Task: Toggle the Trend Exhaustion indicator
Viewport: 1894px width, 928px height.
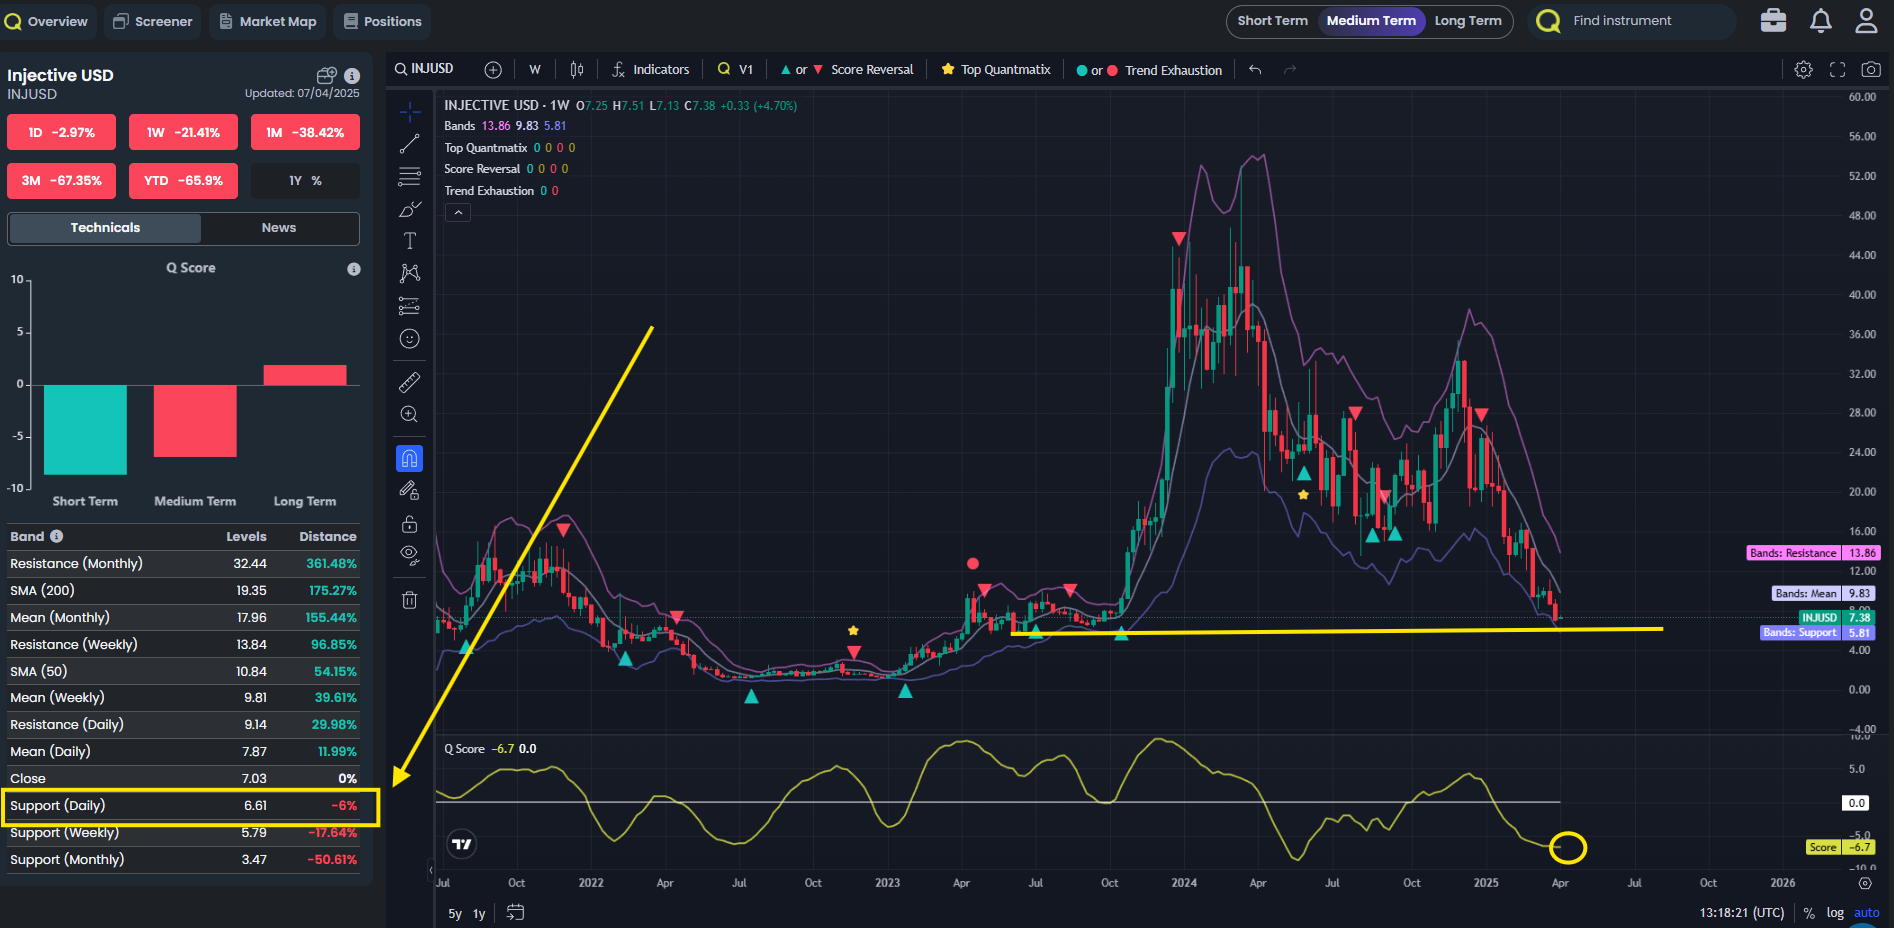Action: 1149,70
